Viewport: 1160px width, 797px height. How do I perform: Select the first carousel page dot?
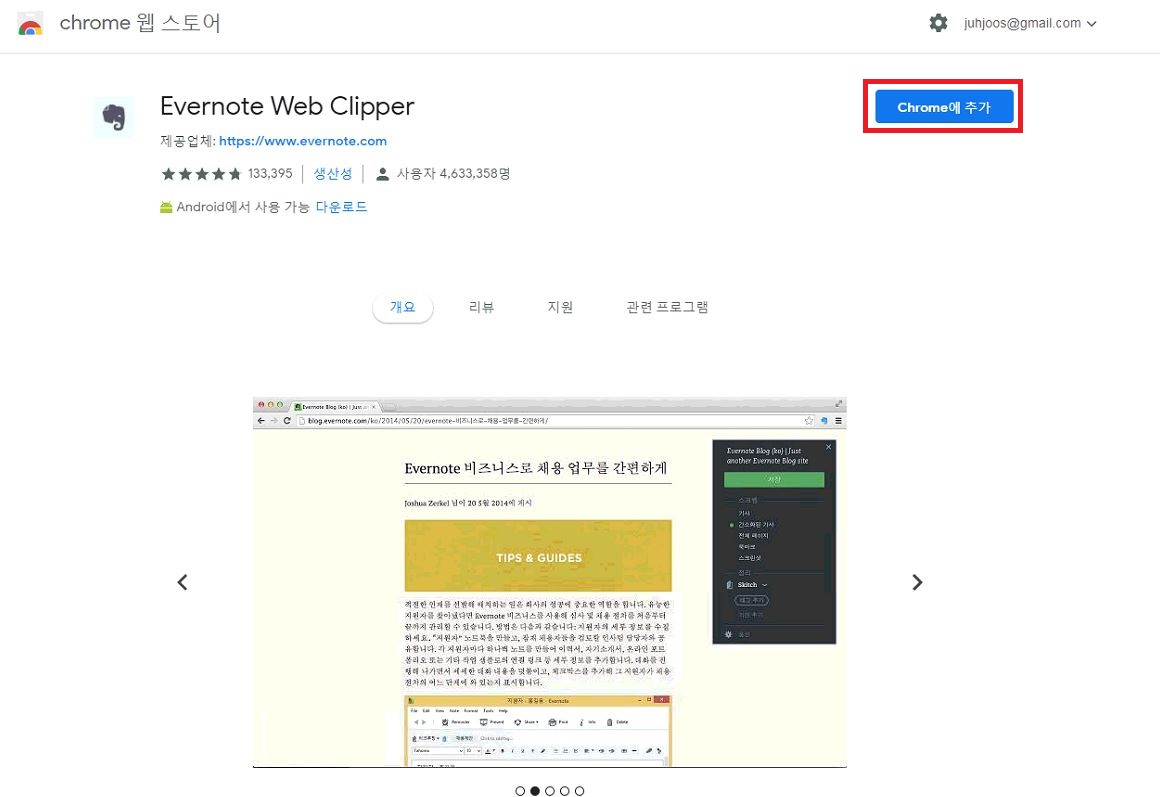click(x=520, y=791)
